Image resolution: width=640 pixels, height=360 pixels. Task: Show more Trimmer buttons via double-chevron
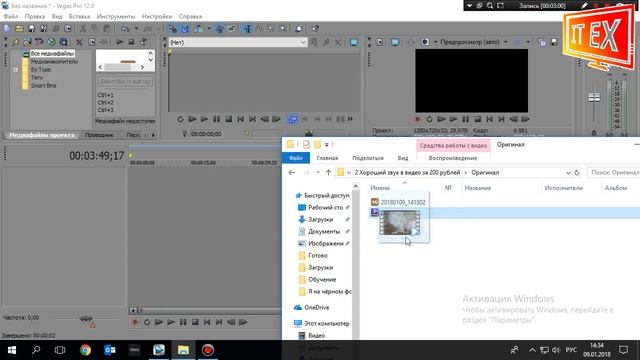coord(350,119)
